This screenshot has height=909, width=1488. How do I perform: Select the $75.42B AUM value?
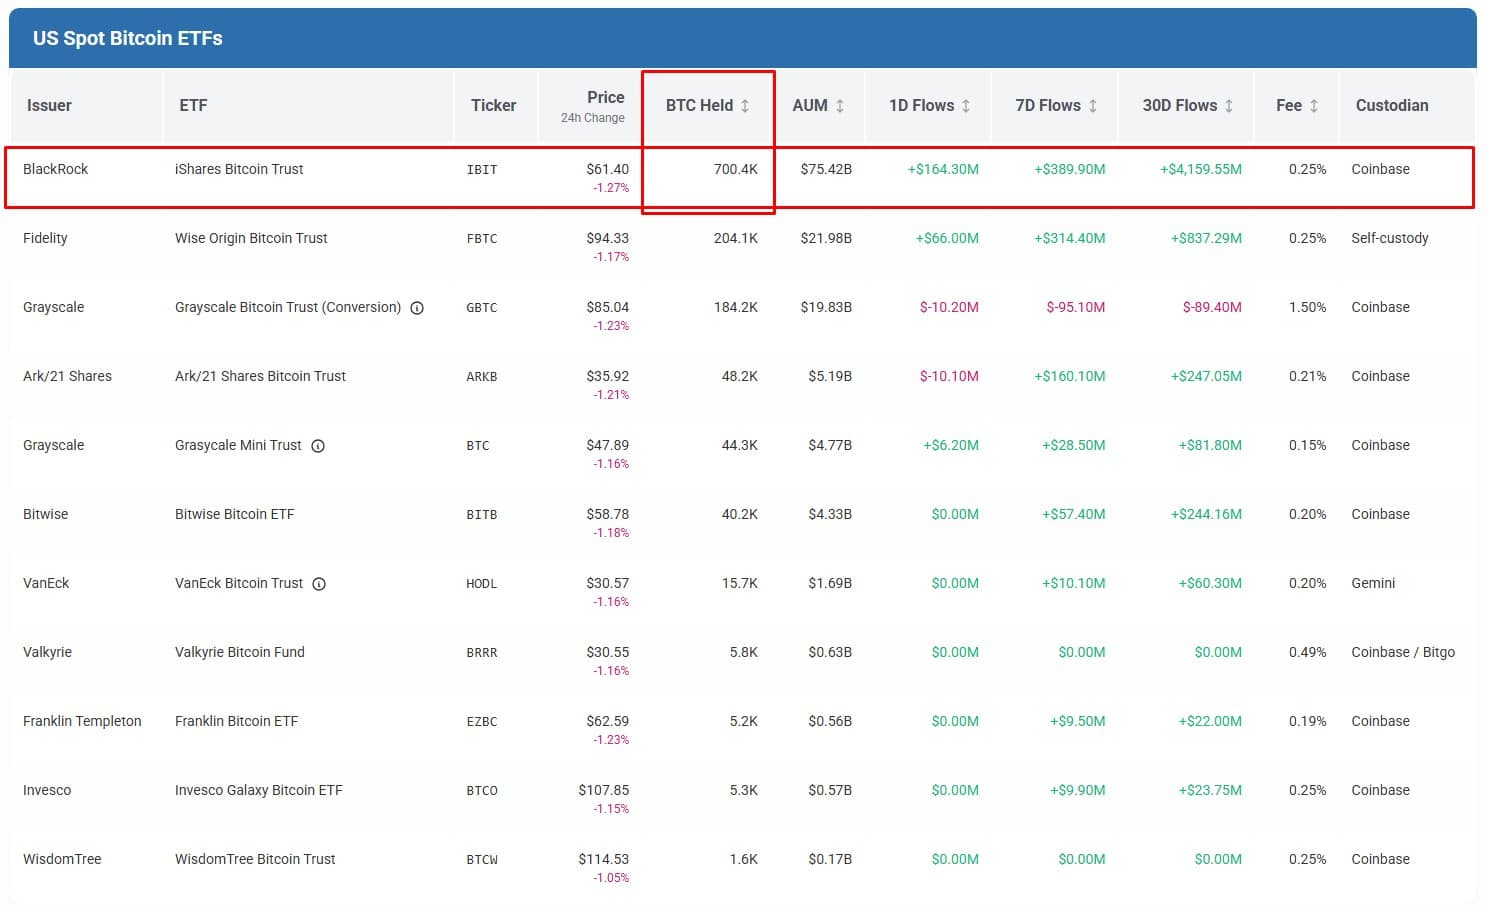click(826, 169)
